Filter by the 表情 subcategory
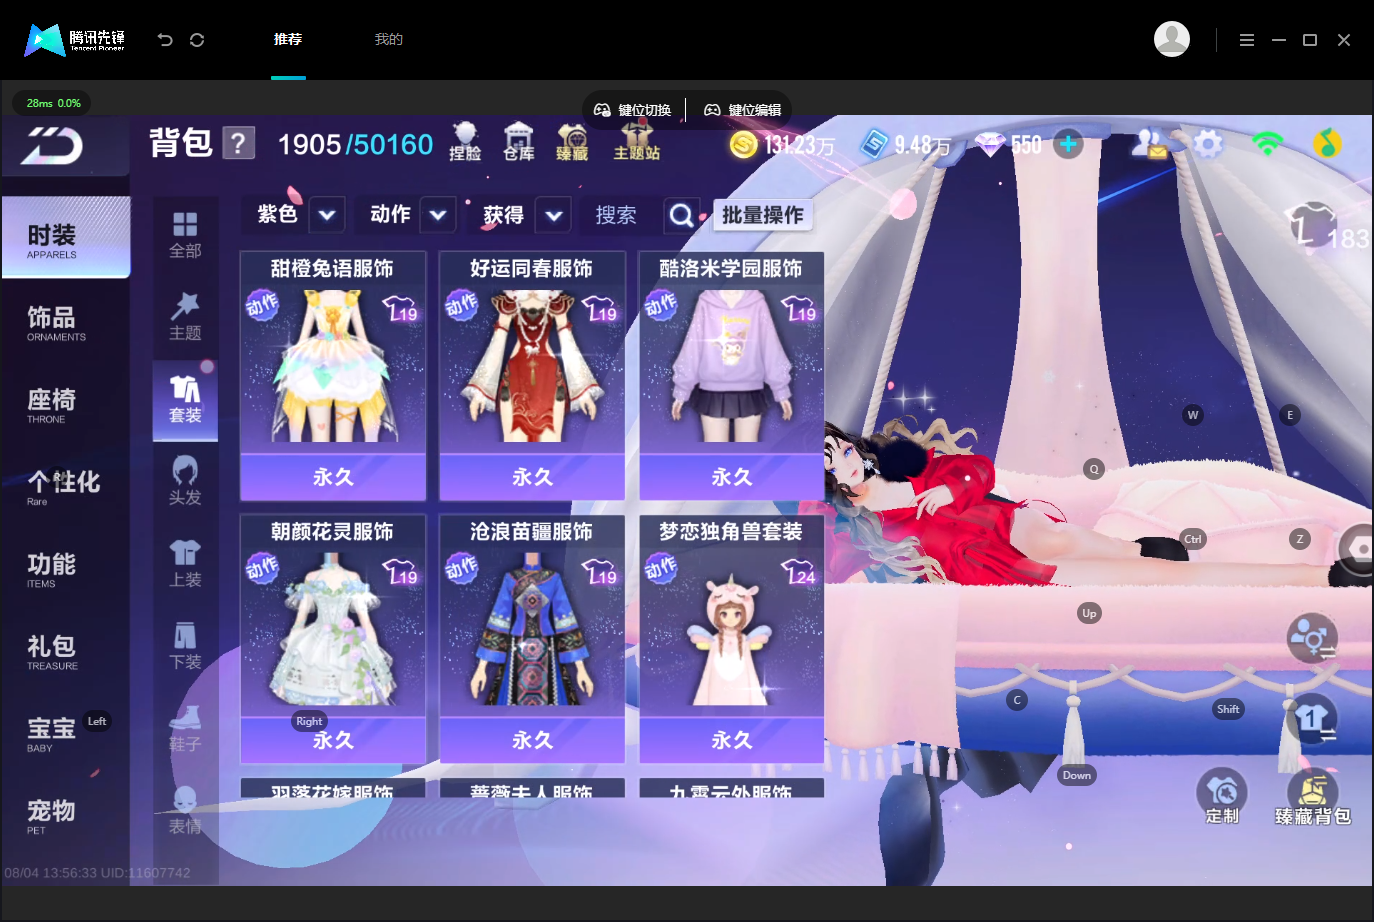This screenshot has height=922, width=1374. pyautogui.click(x=185, y=811)
